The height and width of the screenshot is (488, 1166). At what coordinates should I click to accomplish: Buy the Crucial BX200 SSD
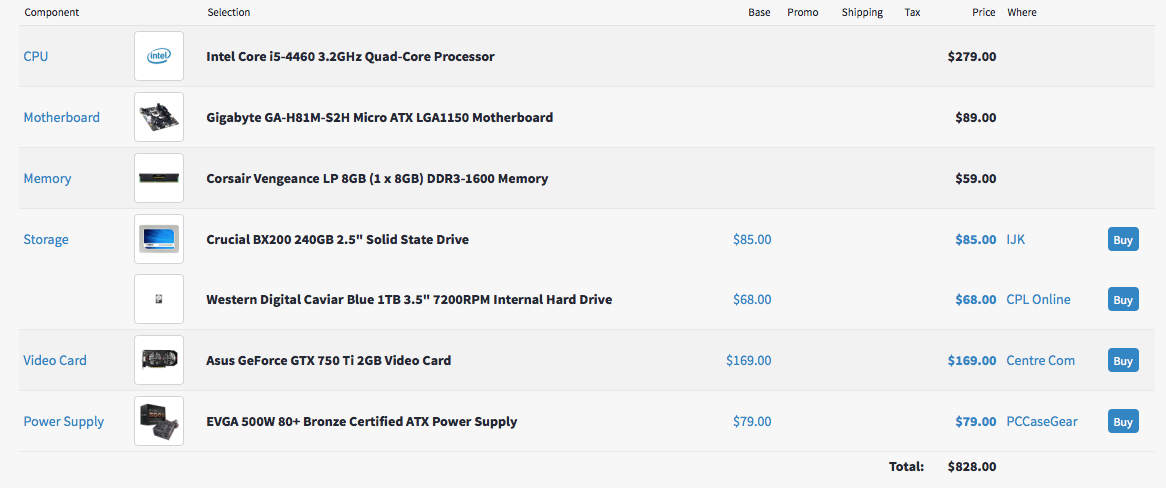pyautogui.click(x=1123, y=240)
